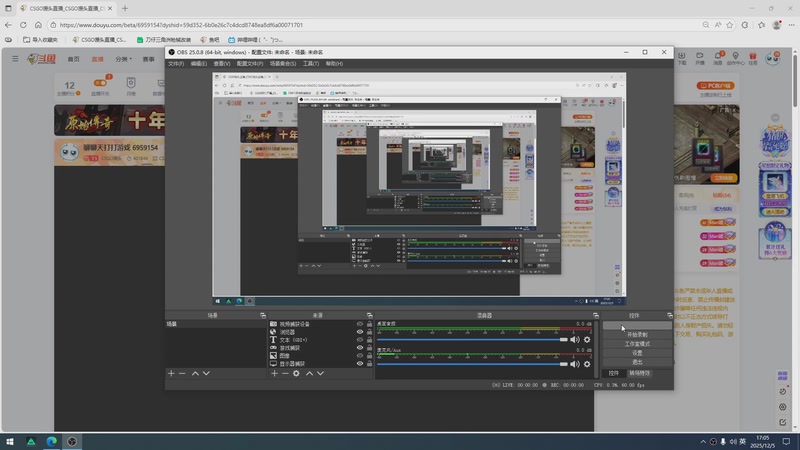Mute the Mic/Aux speaker icon
Image resolution: width=800 pixels, height=450 pixels.
tap(575, 364)
